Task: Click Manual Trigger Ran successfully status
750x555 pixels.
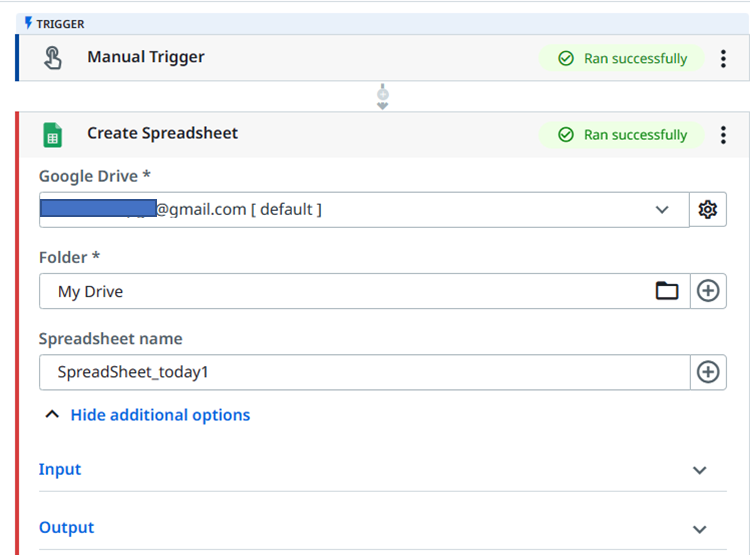Action: tap(623, 59)
